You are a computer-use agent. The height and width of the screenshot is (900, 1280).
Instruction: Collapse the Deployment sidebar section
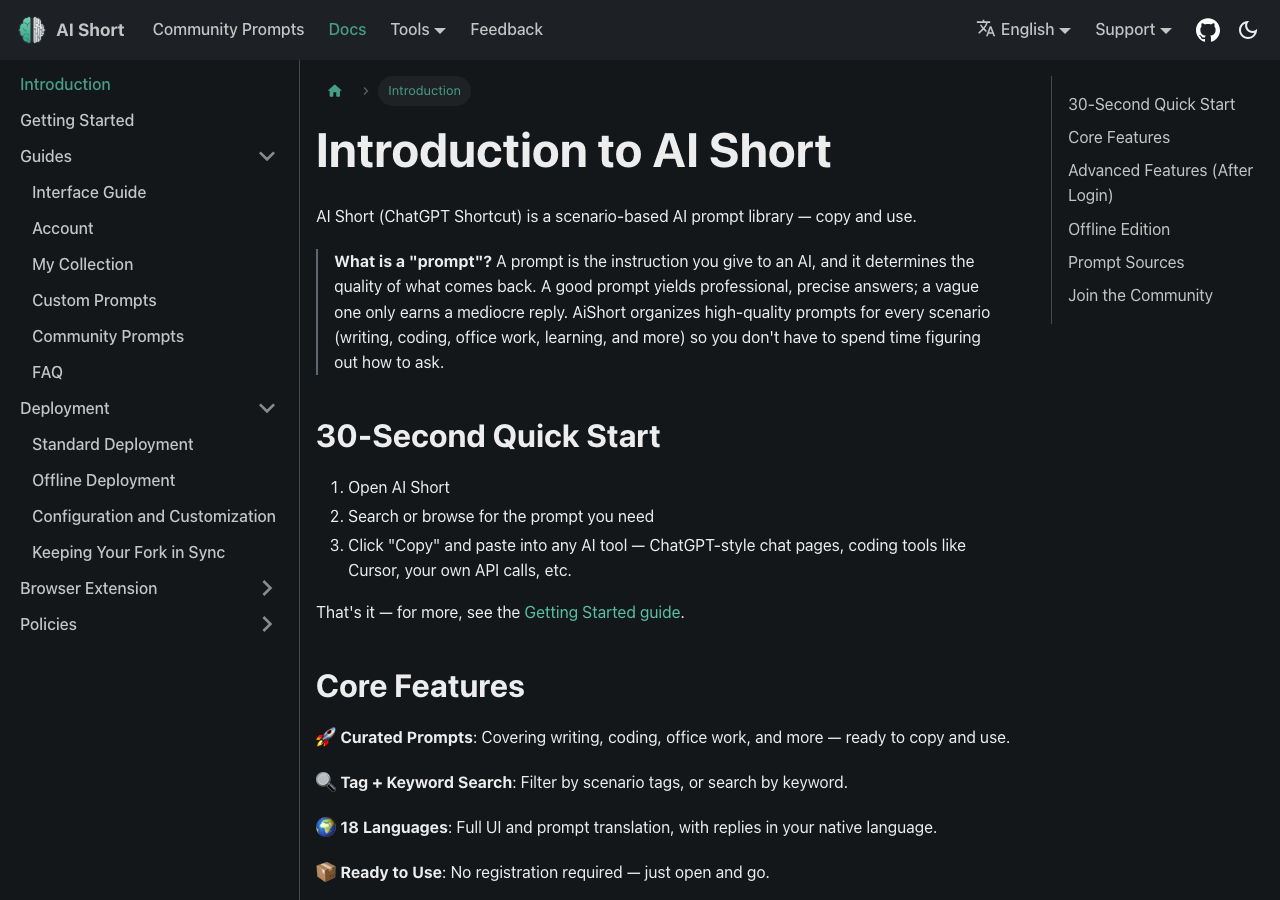(x=267, y=408)
